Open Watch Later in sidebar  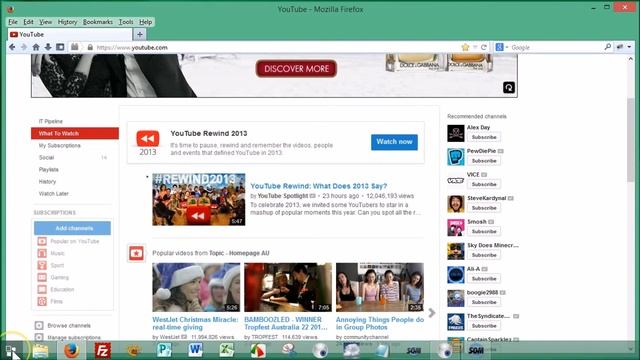(53, 194)
